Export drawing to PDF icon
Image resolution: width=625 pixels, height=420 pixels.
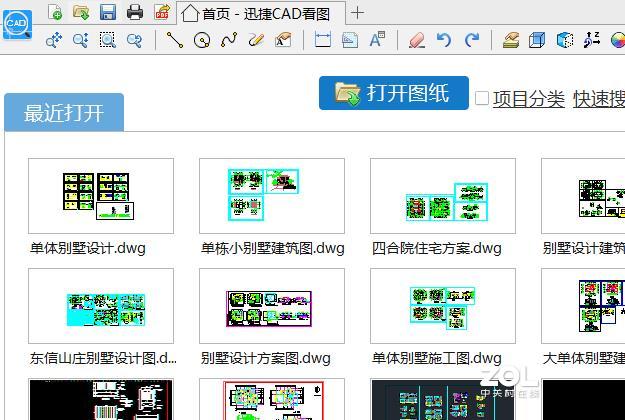(162, 12)
